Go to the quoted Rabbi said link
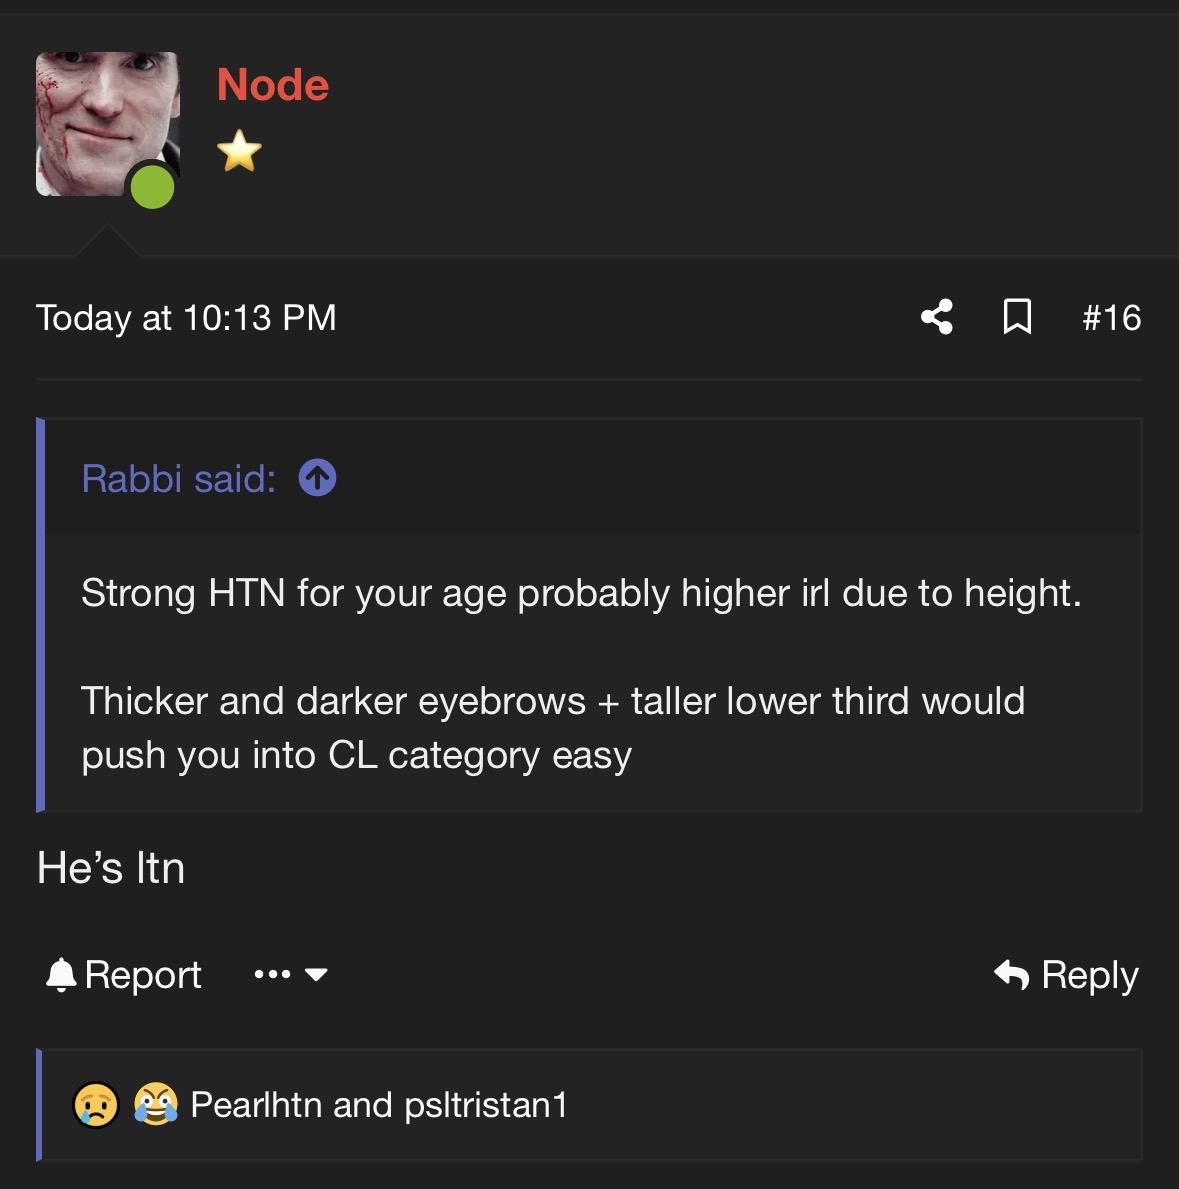 [x=178, y=479]
